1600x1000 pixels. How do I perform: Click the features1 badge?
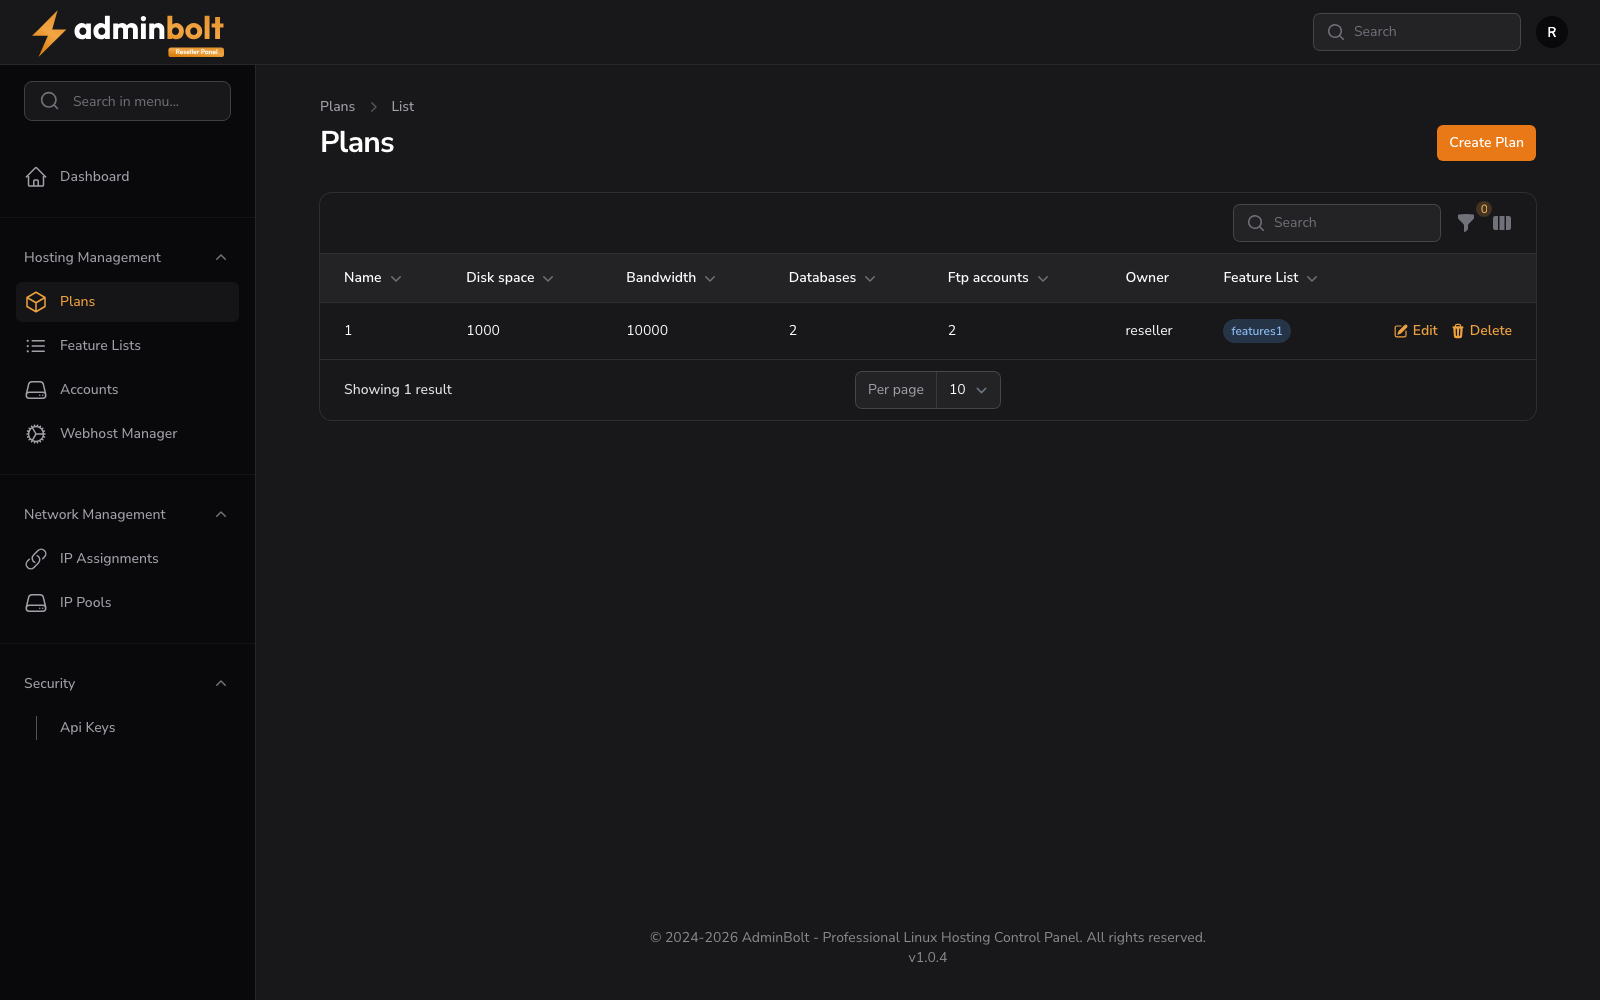click(x=1256, y=331)
